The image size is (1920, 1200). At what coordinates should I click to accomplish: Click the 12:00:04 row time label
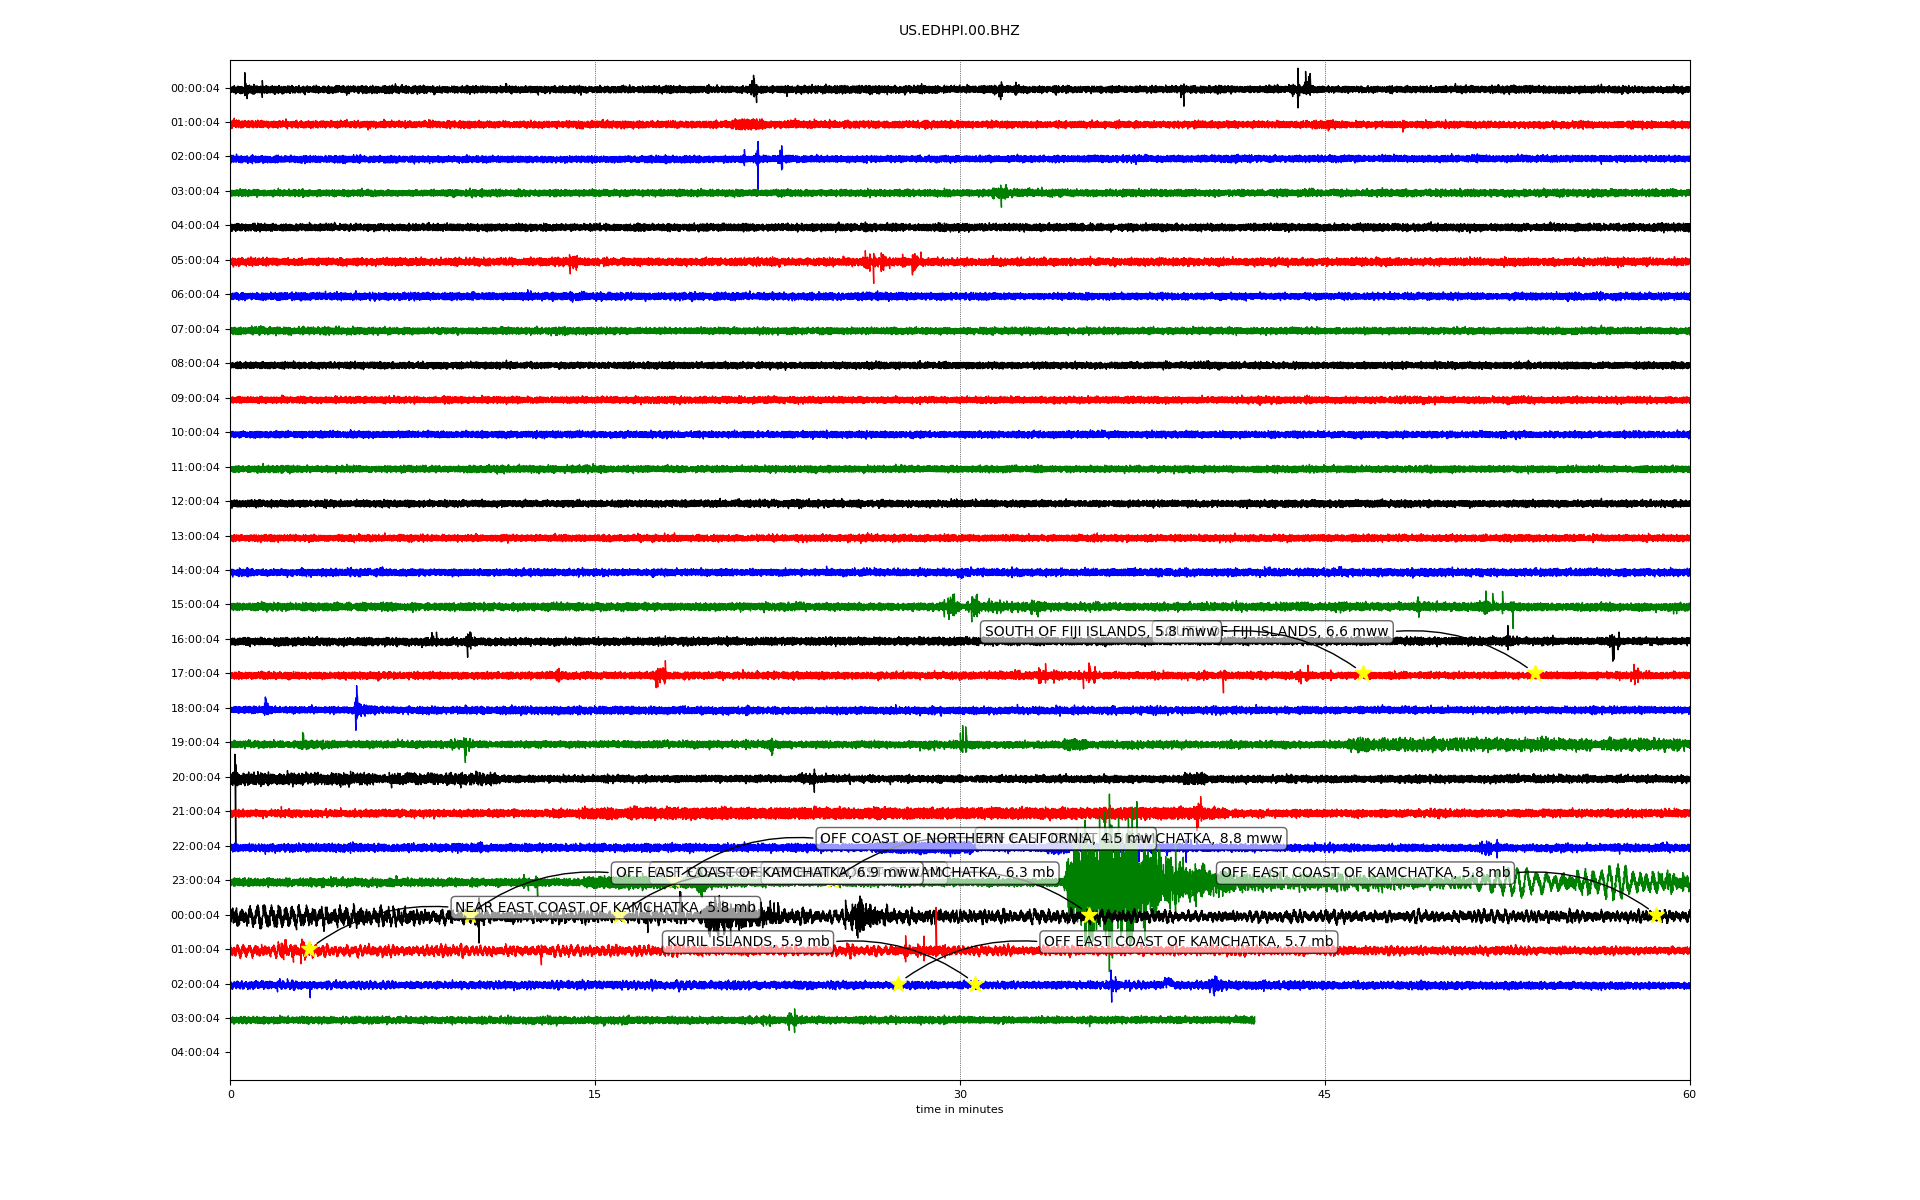coord(195,502)
